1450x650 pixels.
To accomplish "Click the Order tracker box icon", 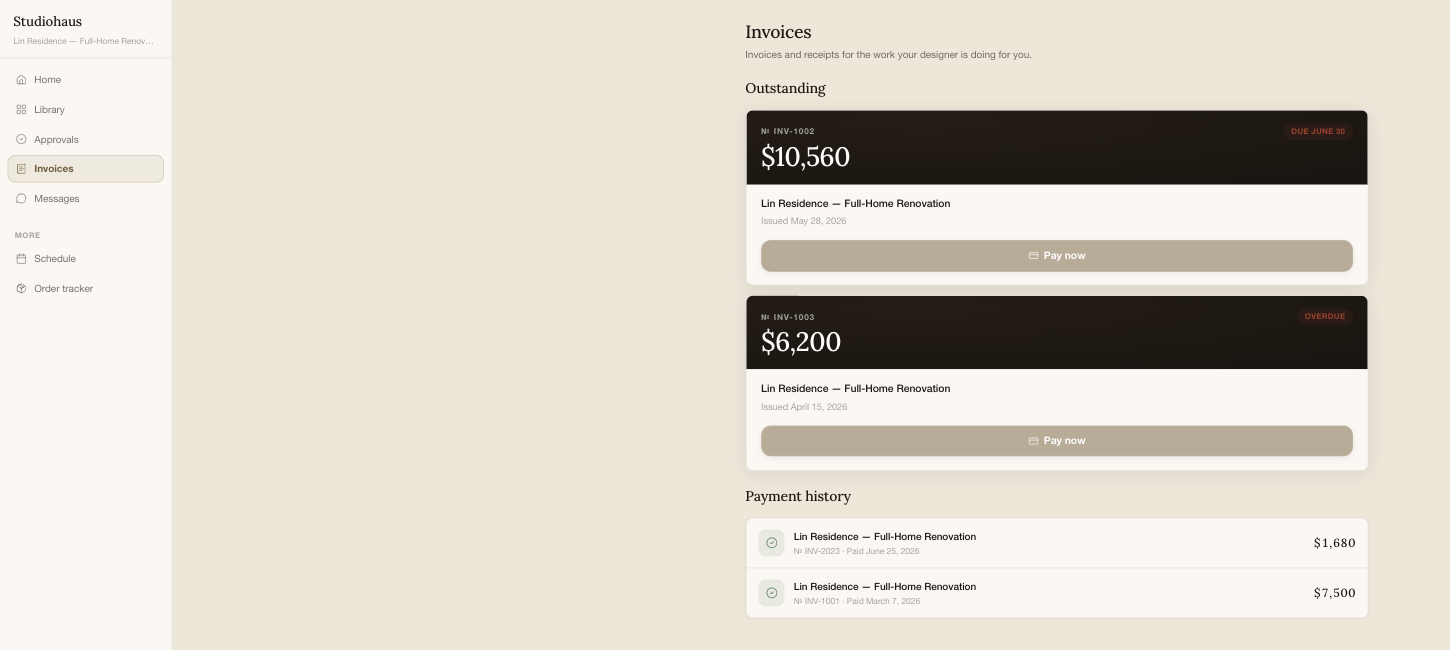I will (21, 289).
